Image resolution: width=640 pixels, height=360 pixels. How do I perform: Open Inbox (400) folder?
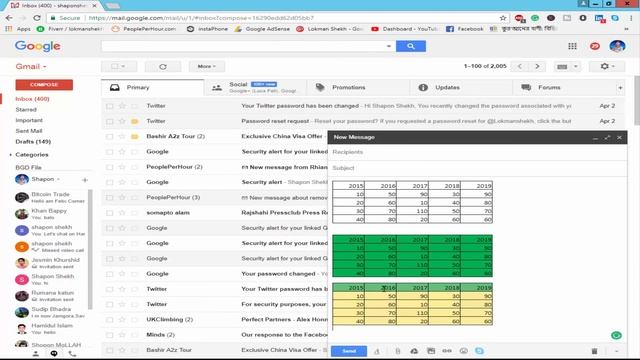coord(32,99)
